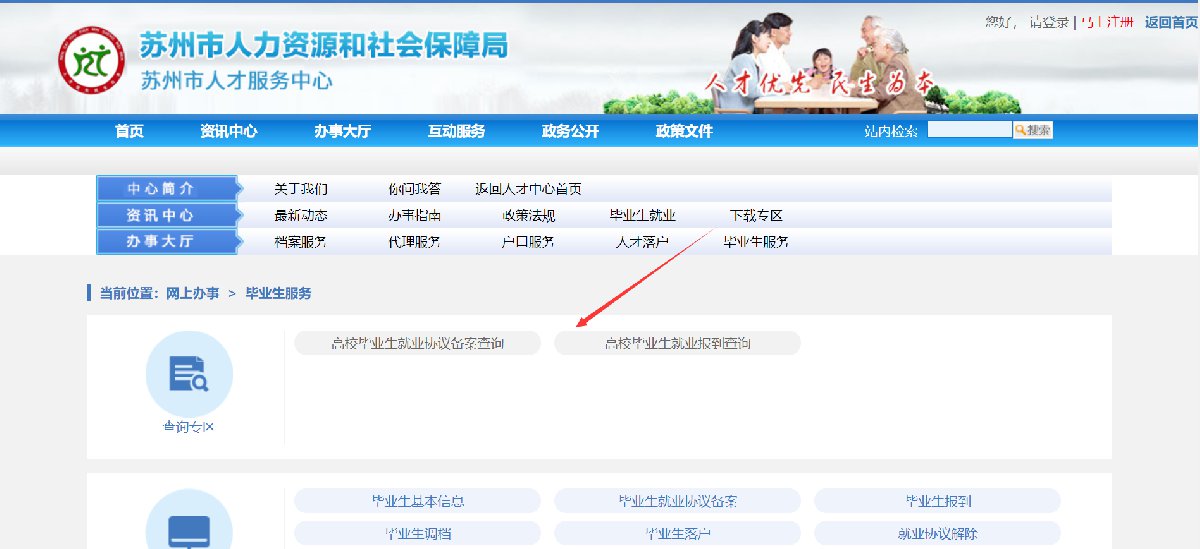Open 政策文件 in the navigation bar
The height and width of the screenshot is (549, 1200).
tap(684, 131)
